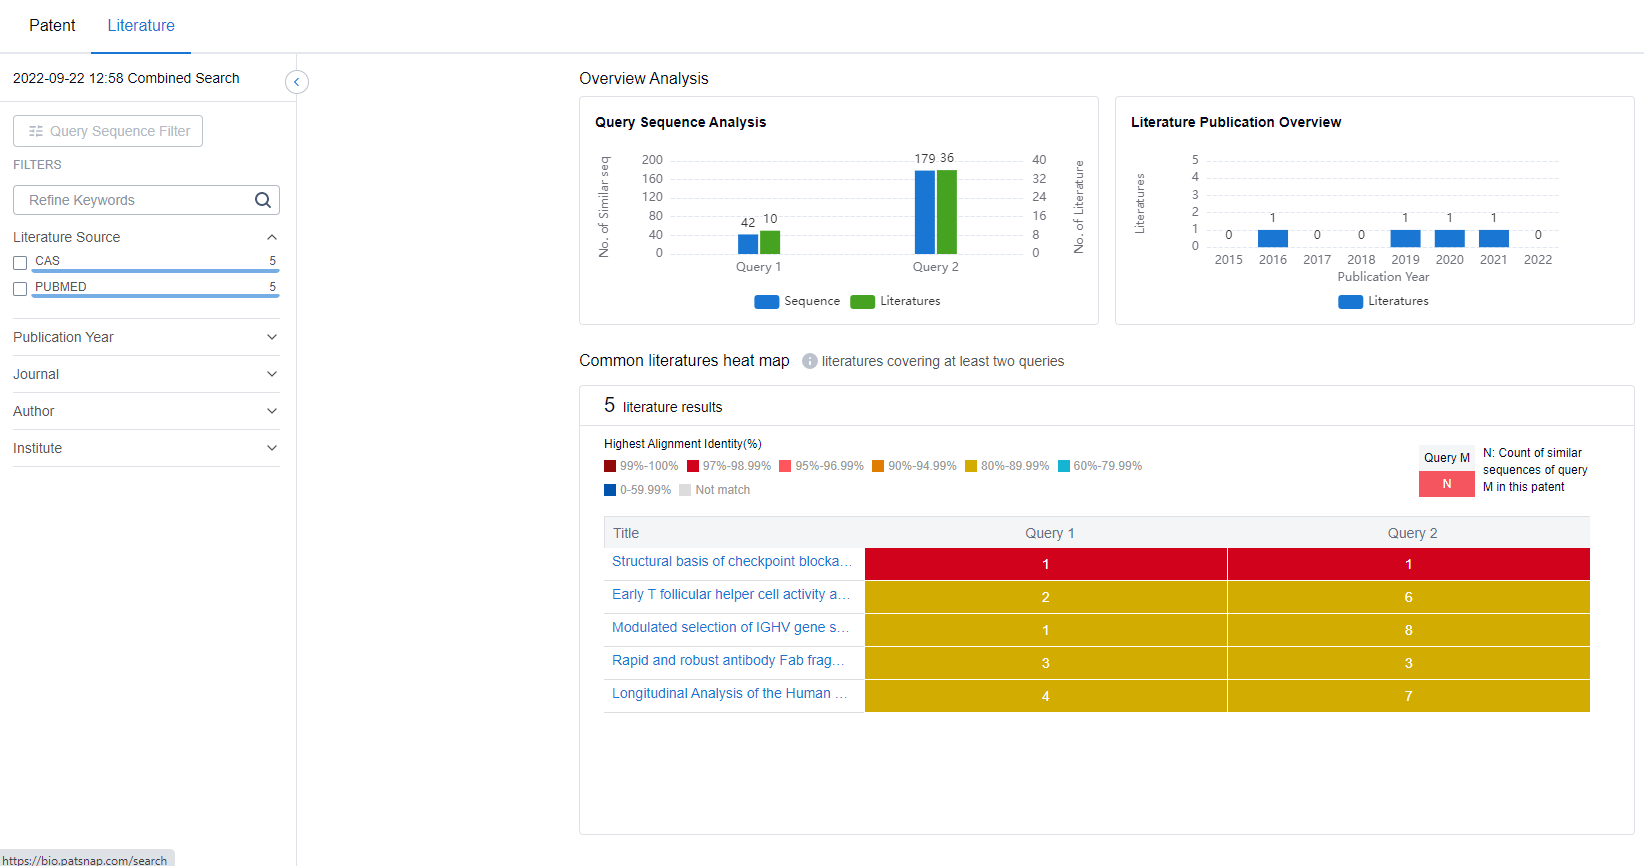This screenshot has height=866, width=1644.
Task: Toggle the blue Sequence legend icon
Action: click(766, 302)
